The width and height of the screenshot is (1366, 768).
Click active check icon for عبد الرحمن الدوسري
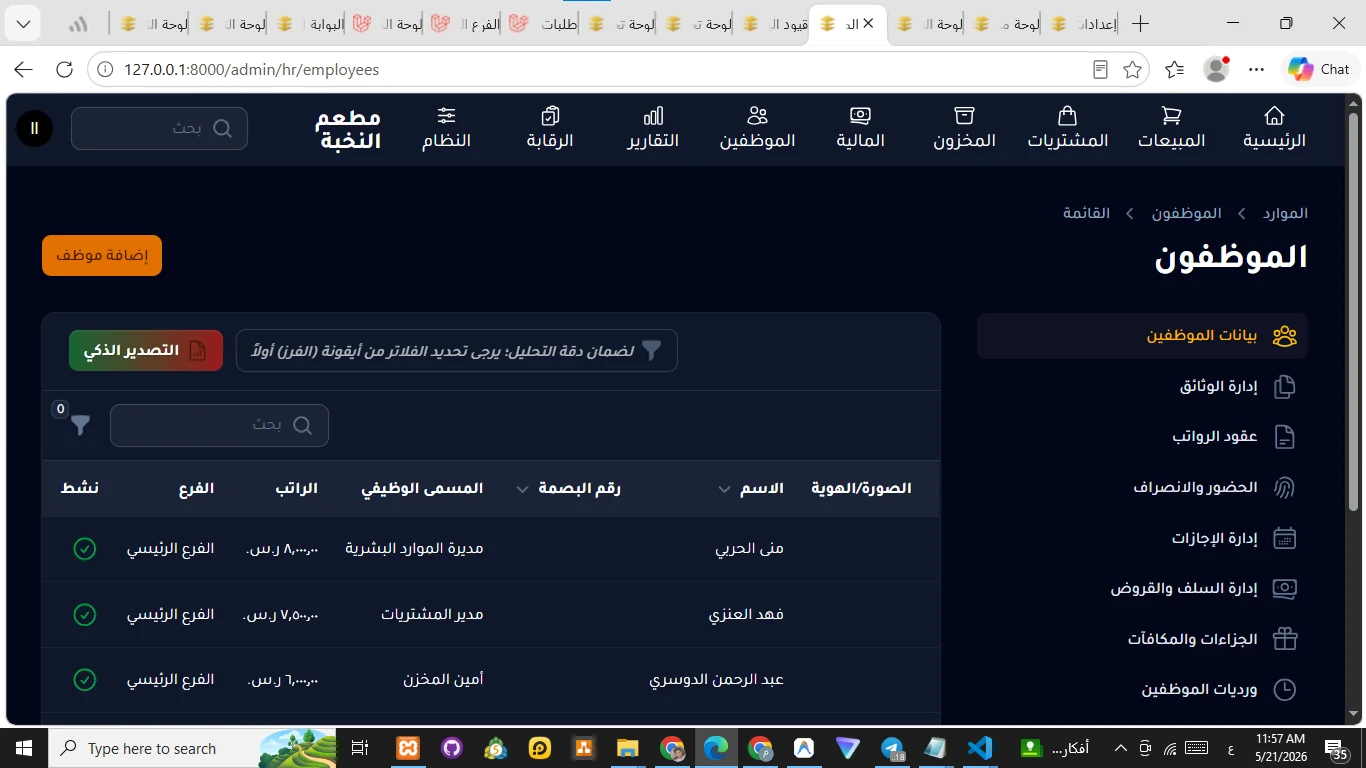(x=85, y=680)
